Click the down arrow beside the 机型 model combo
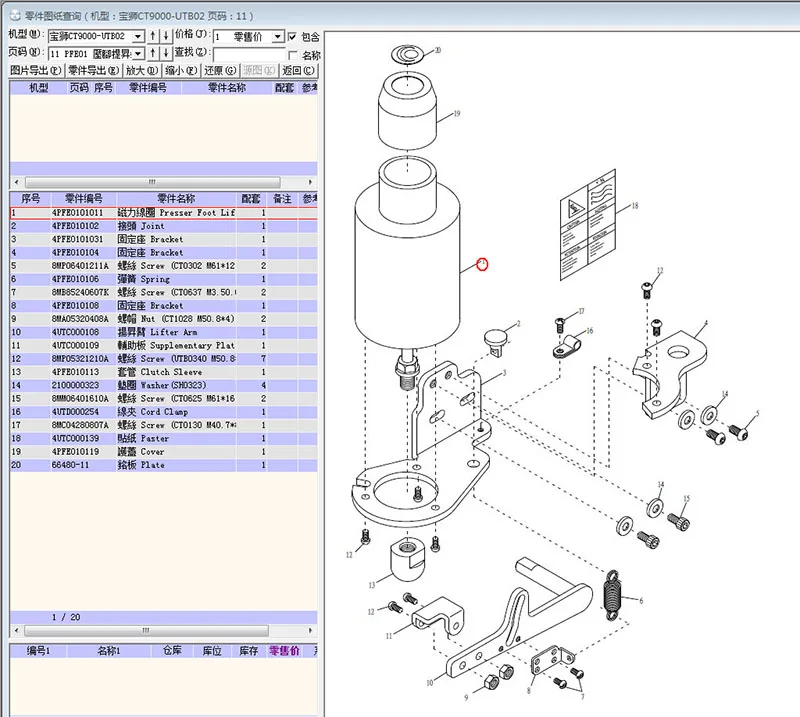 (166, 36)
